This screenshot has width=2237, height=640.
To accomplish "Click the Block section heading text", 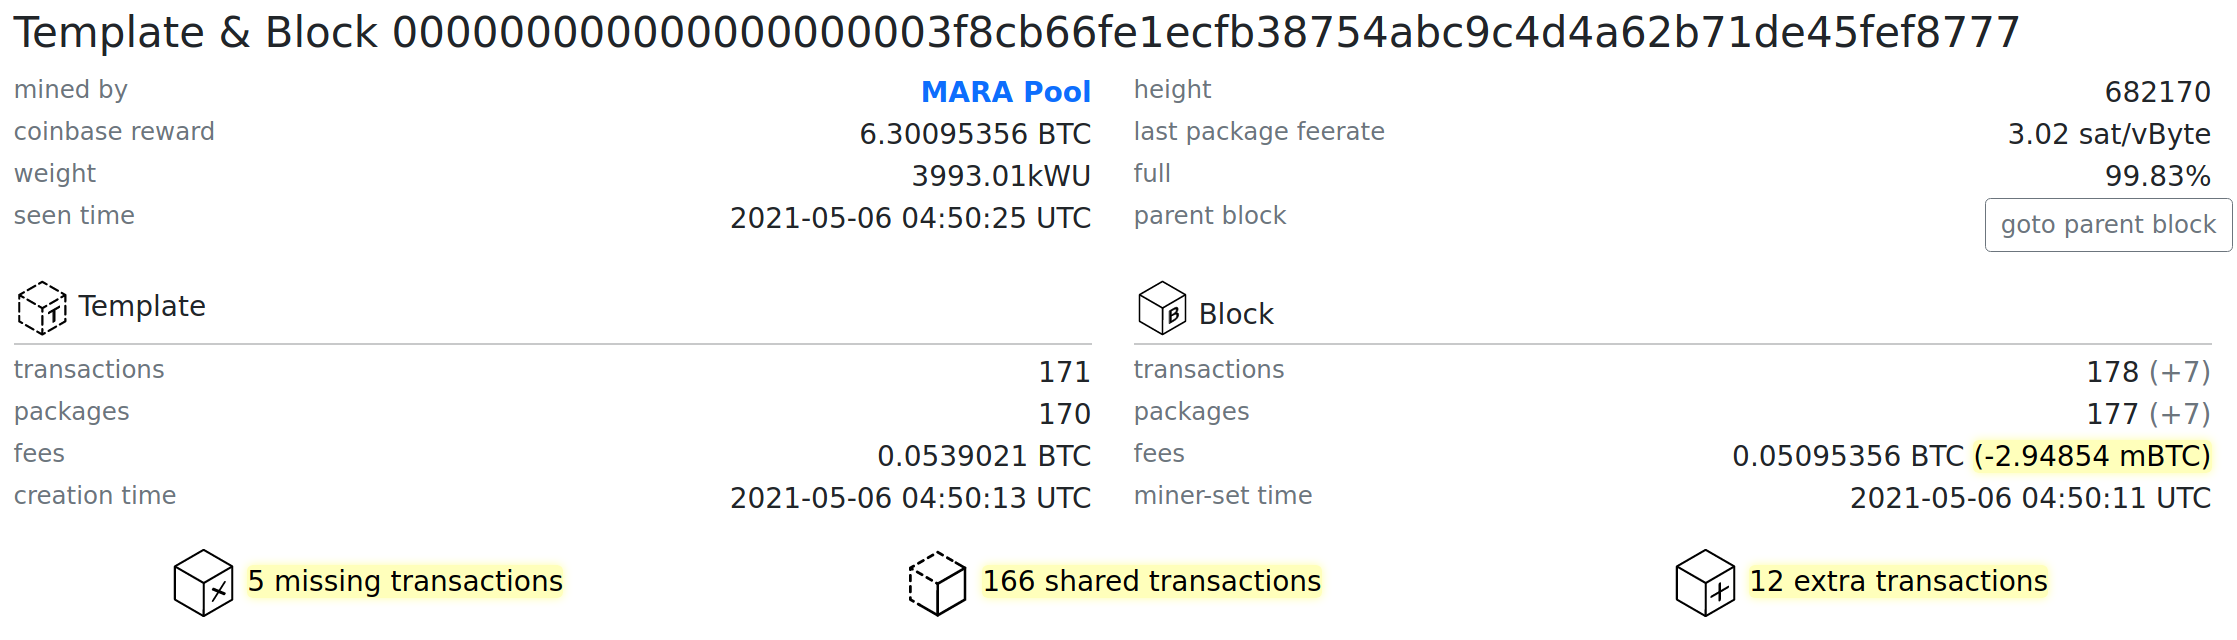I will point(1236,314).
